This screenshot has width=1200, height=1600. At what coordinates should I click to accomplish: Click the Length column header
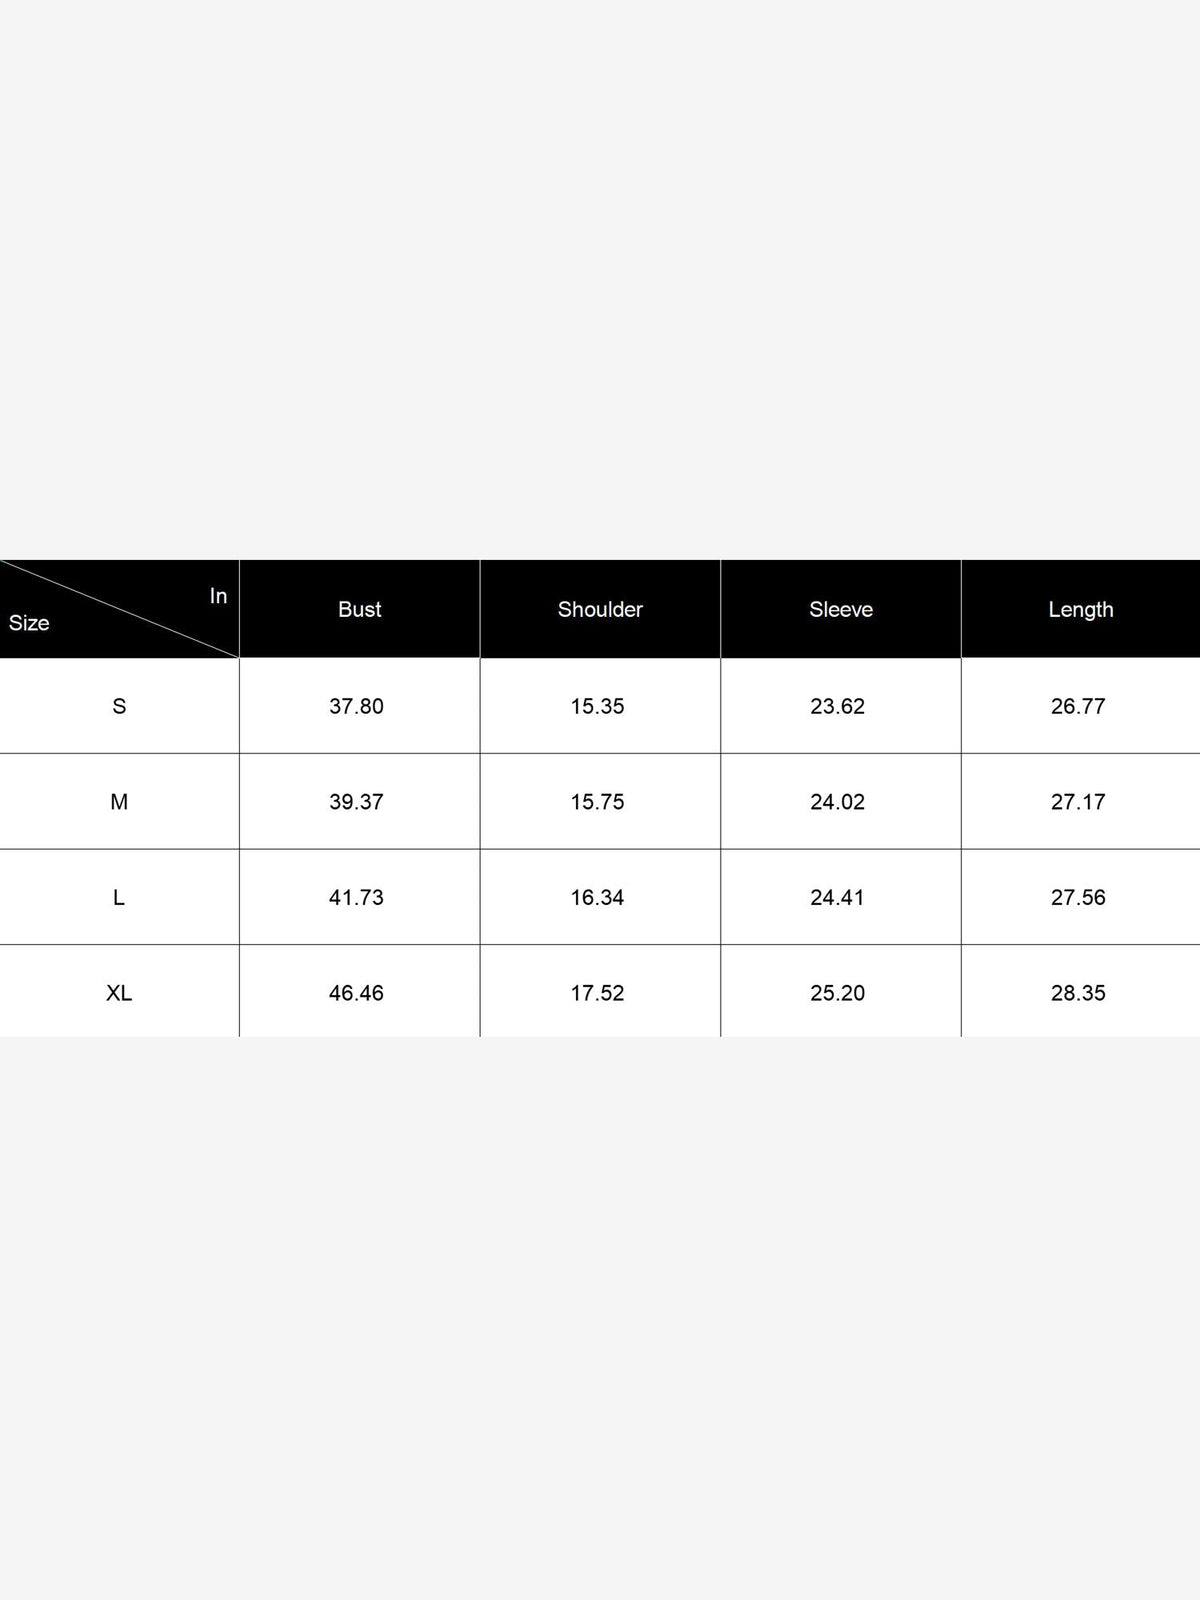click(x=1081, y=609)
